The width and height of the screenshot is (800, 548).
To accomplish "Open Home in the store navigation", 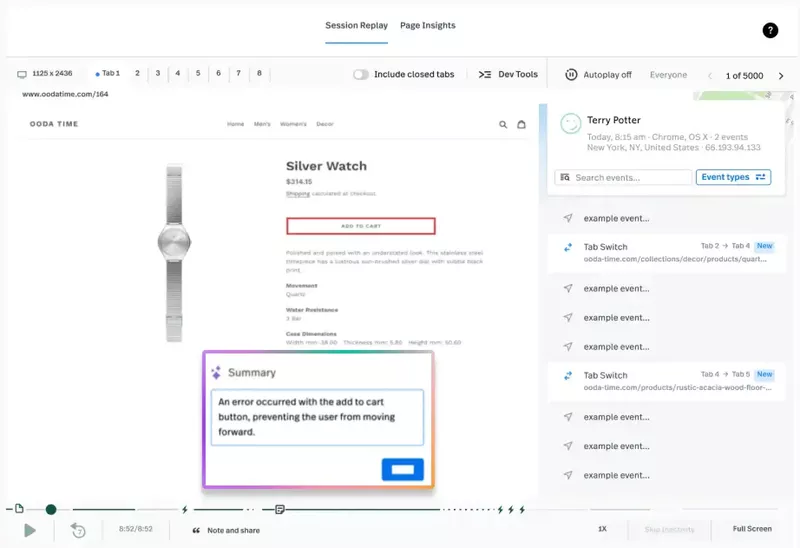I will [x=235, y=124].
